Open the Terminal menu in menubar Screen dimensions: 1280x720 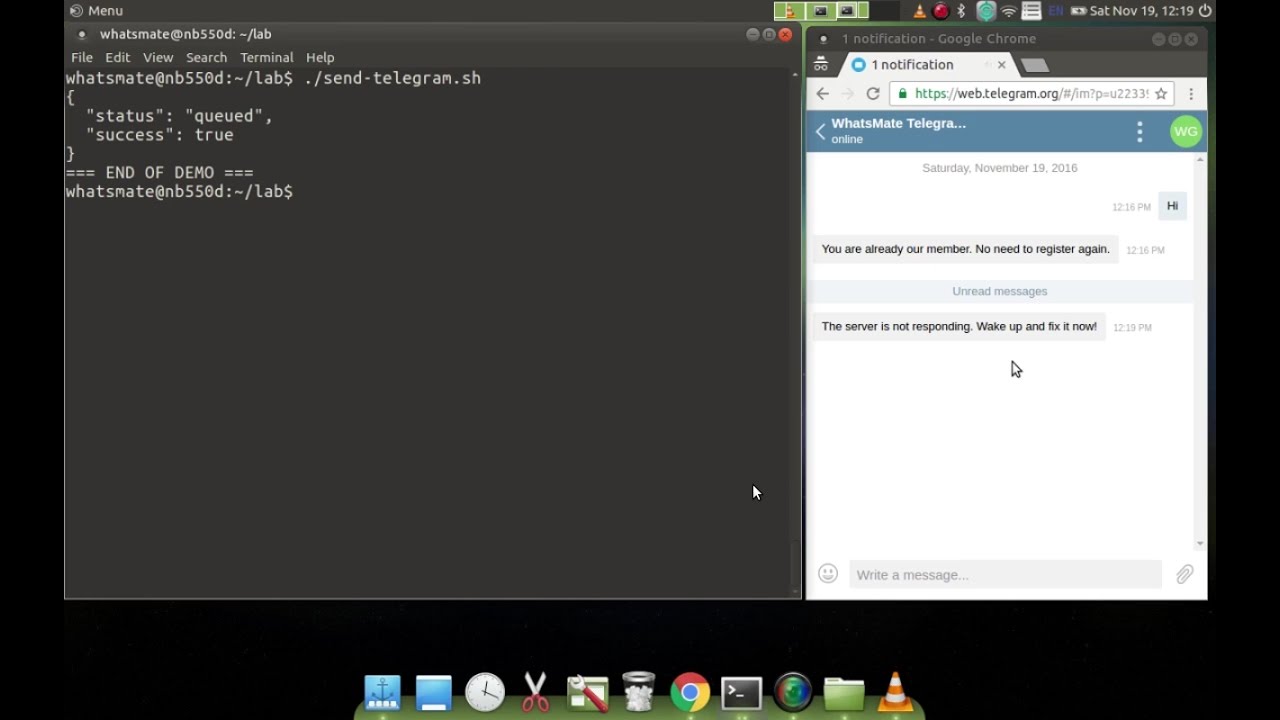[x=267, y=57]
